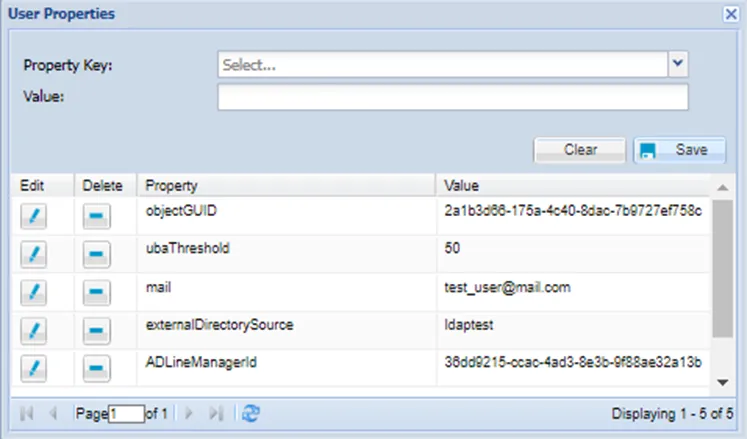This screenshot has height=439, width=747.
Task: Click the value 38dd9215-ocac-4ad3-8e3b-9f88ae32a13b
Action: click(573, 363)
